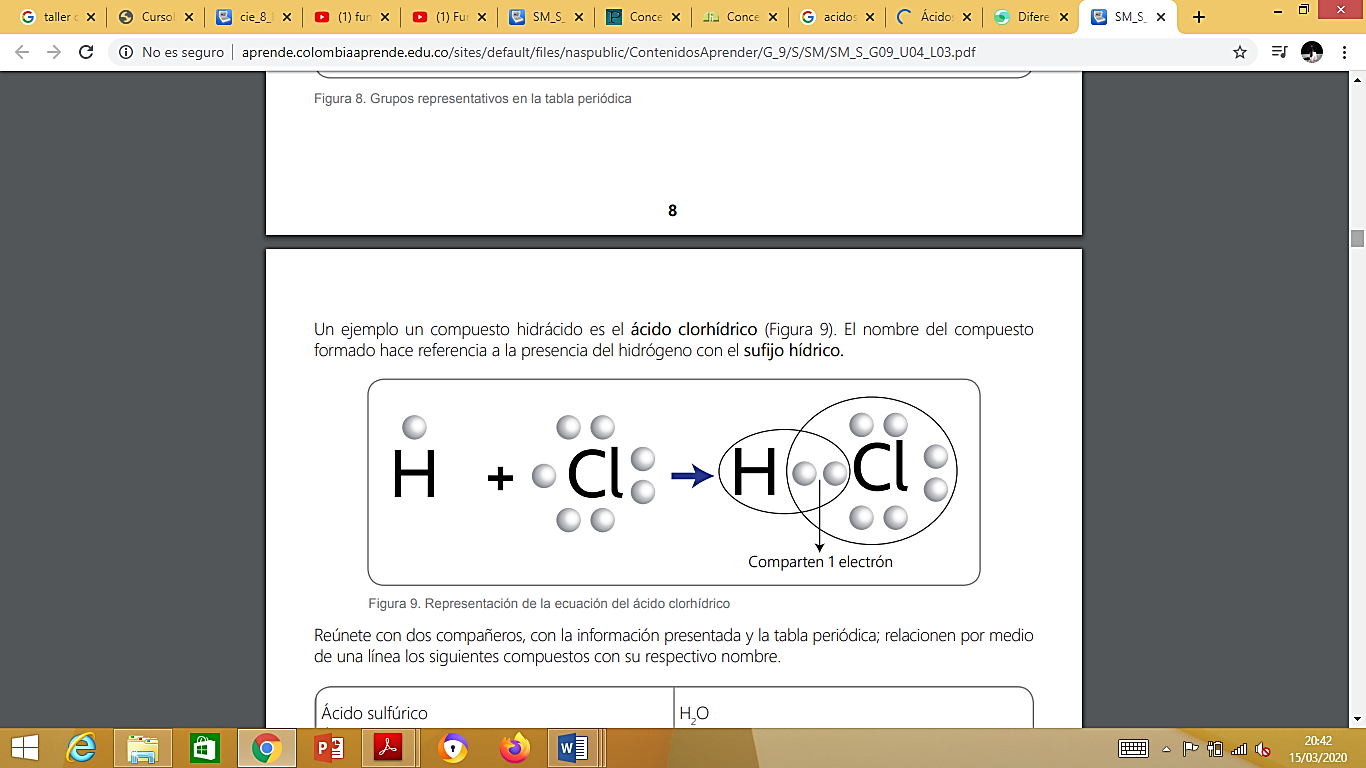Close the active SM_S tab
The image size is (1366, 768).
point(1161,17)
